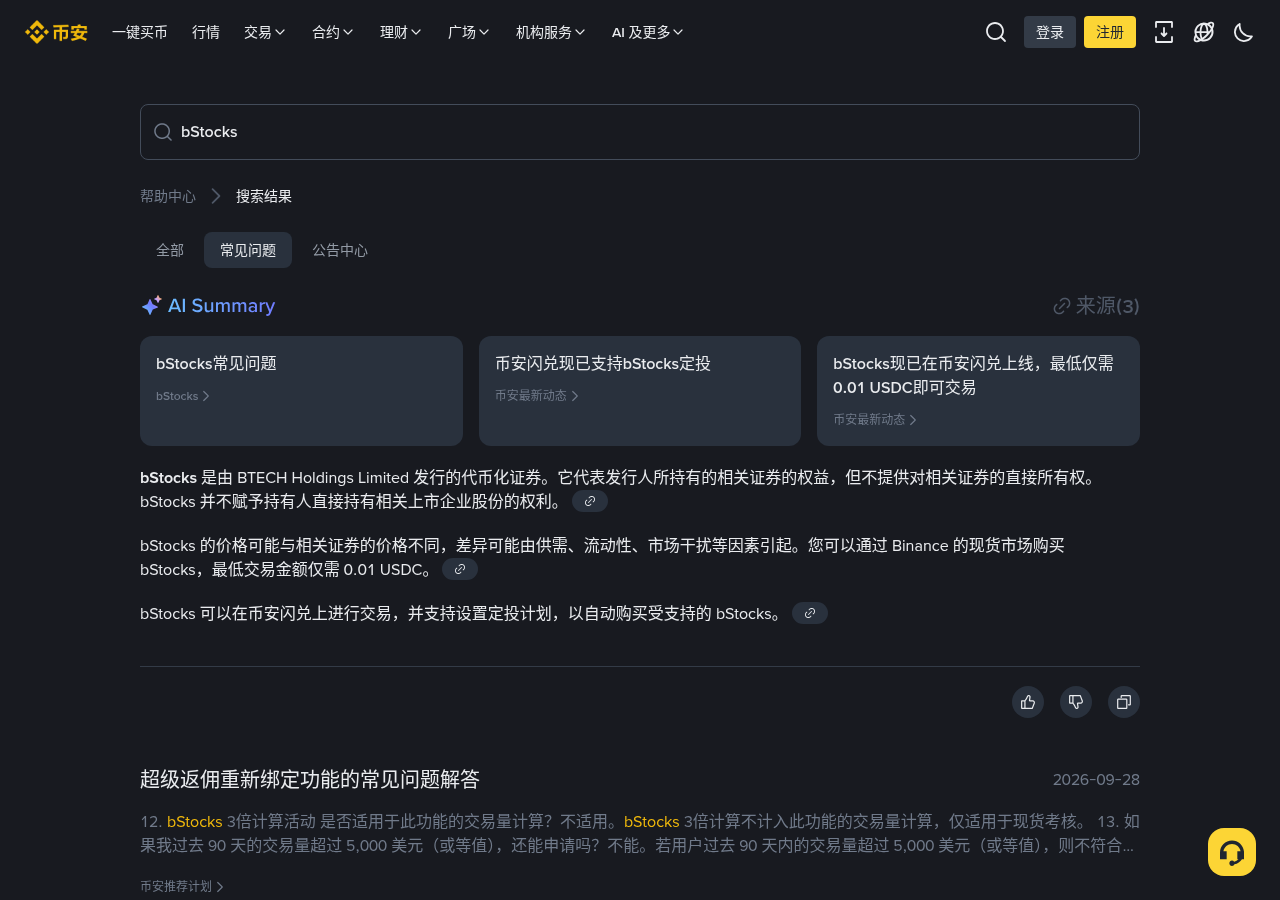
Task: Open the 行情 markets page
Action: point(206,32)
